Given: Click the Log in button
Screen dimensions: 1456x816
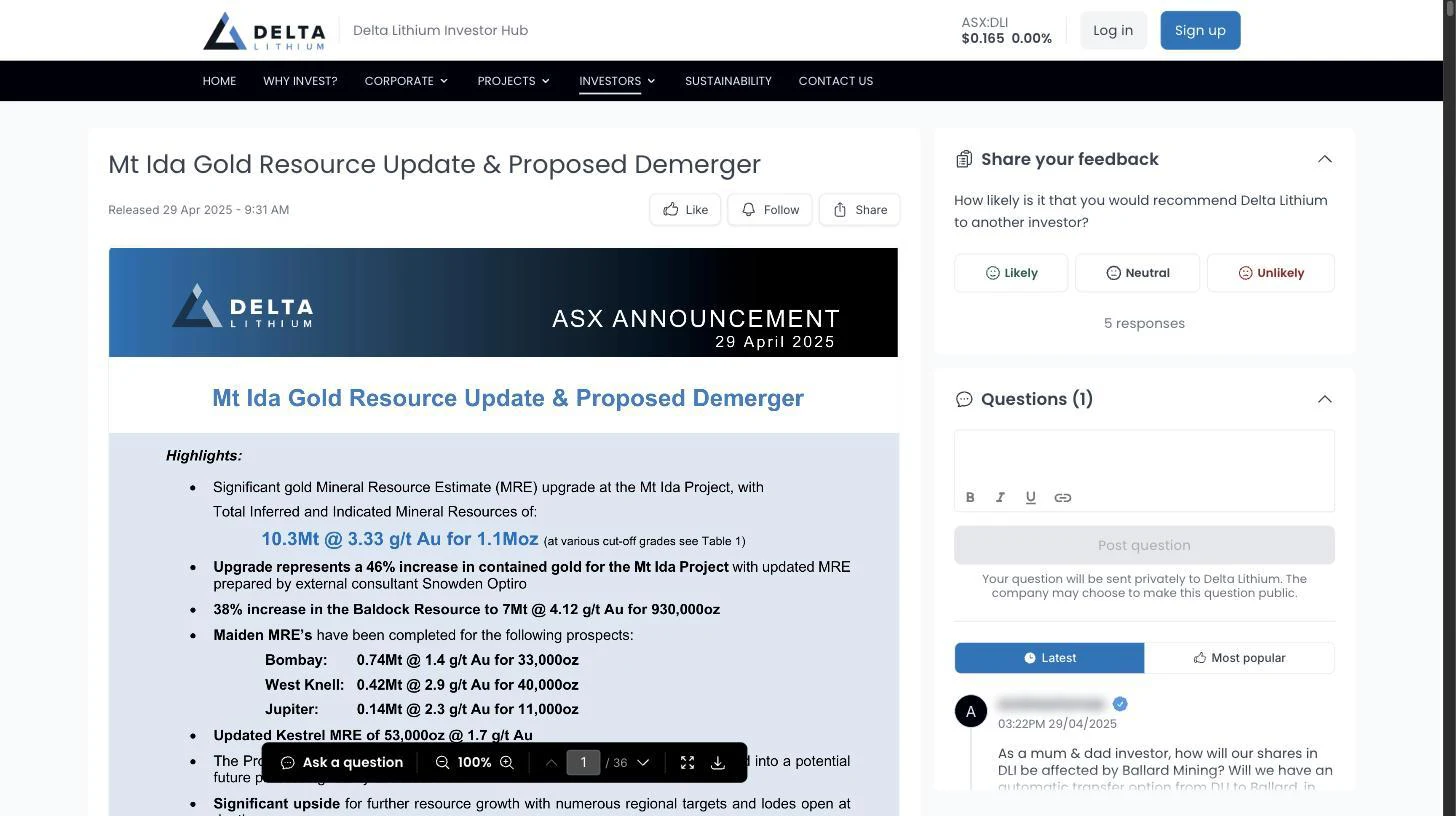Looking at the screenshot, I should coord(1113,30).
